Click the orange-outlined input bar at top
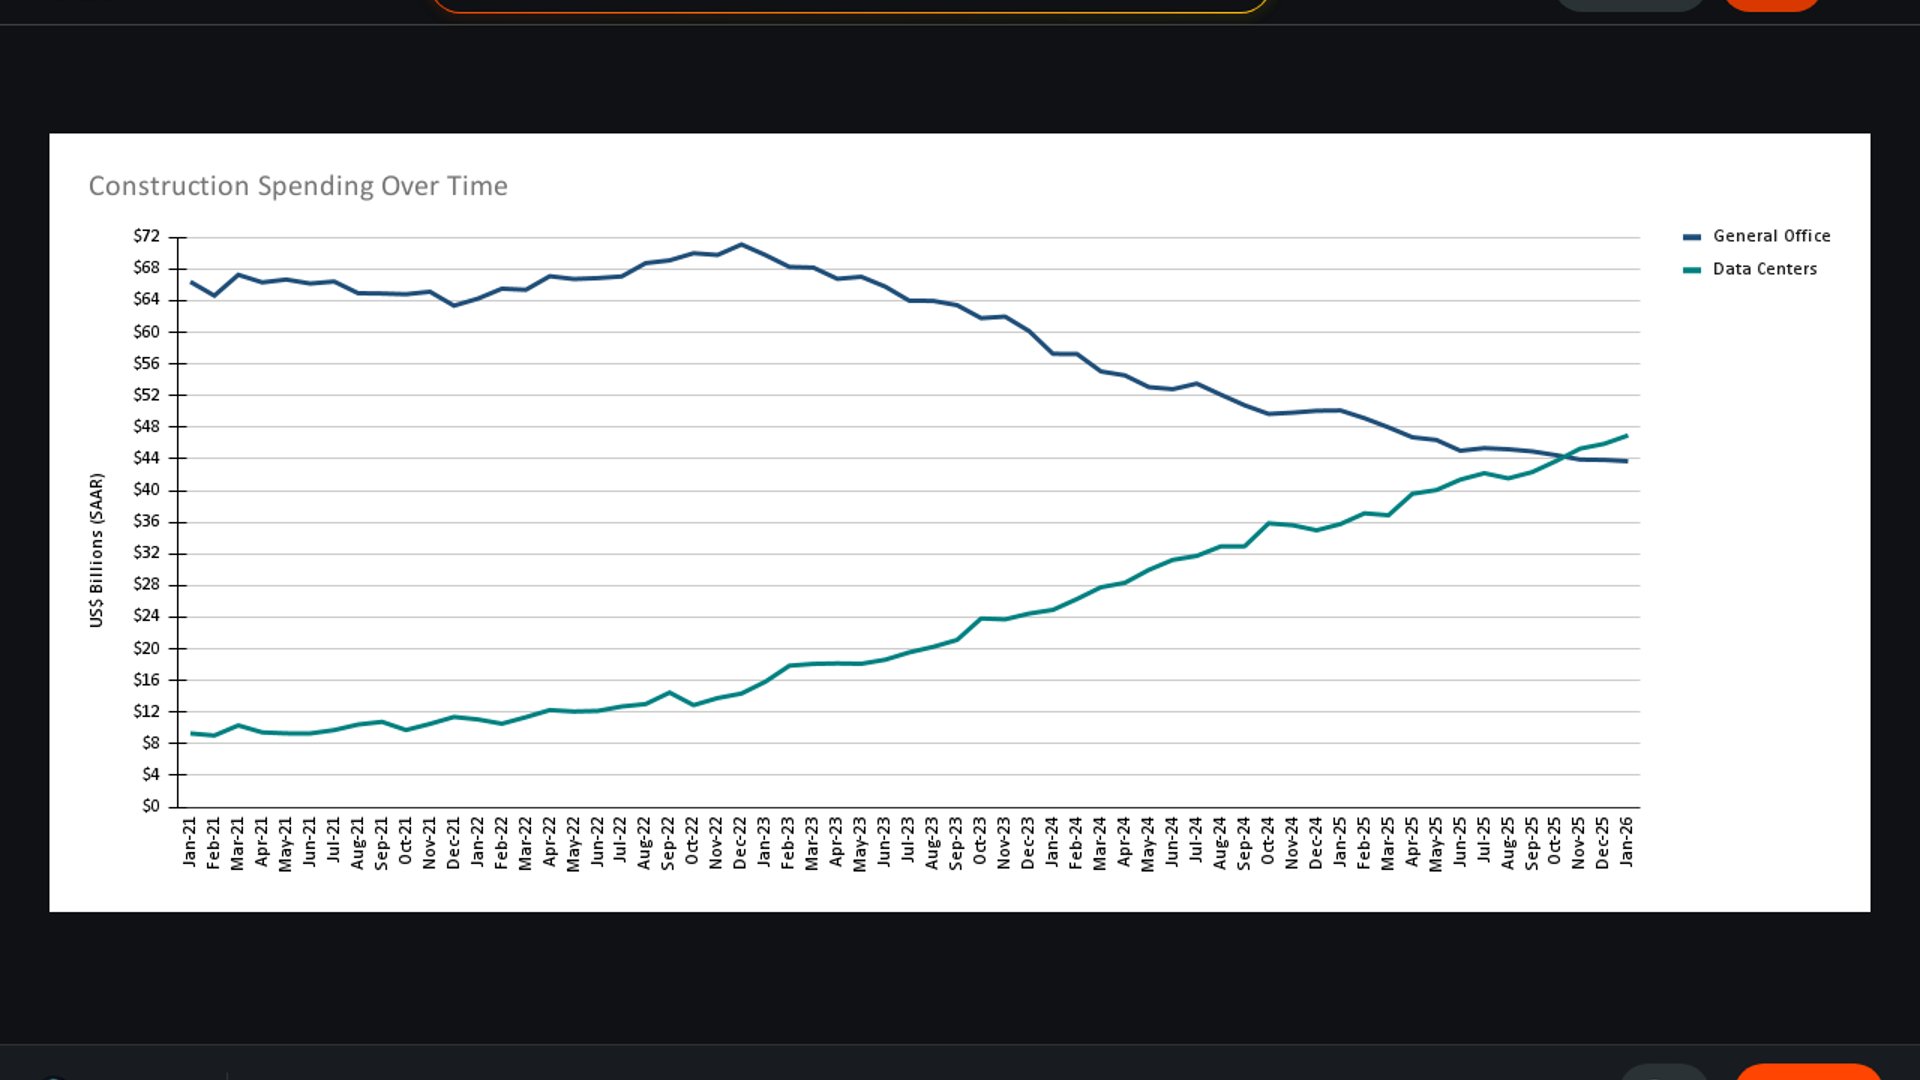This screenshot has height=1080, width=1920. (850, 5)
